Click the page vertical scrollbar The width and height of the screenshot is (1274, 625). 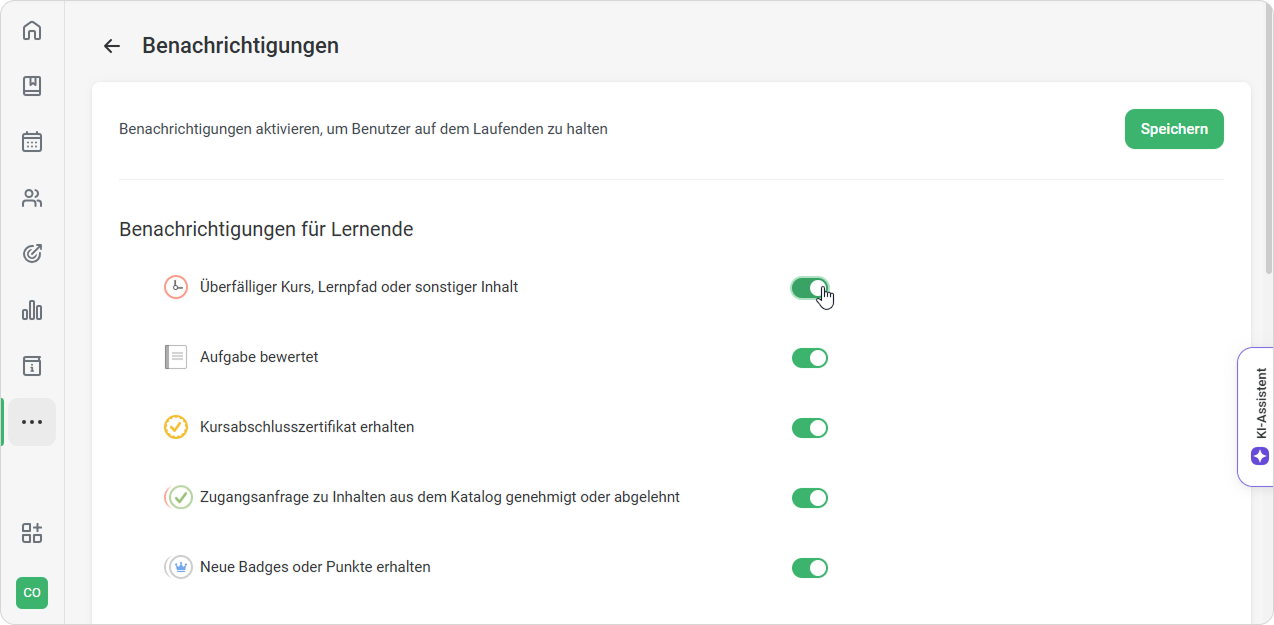tap(1267, 140)
